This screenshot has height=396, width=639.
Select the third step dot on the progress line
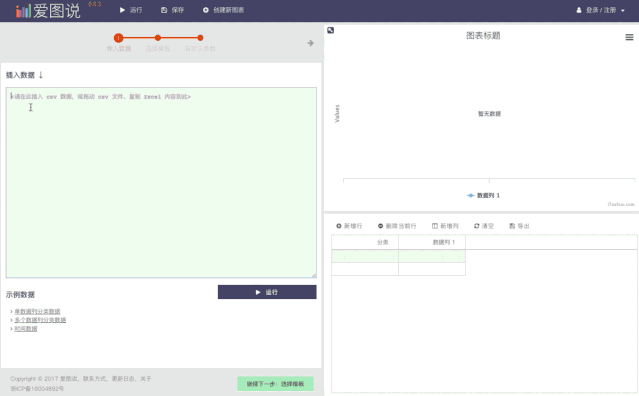click(x=200, y=38)
